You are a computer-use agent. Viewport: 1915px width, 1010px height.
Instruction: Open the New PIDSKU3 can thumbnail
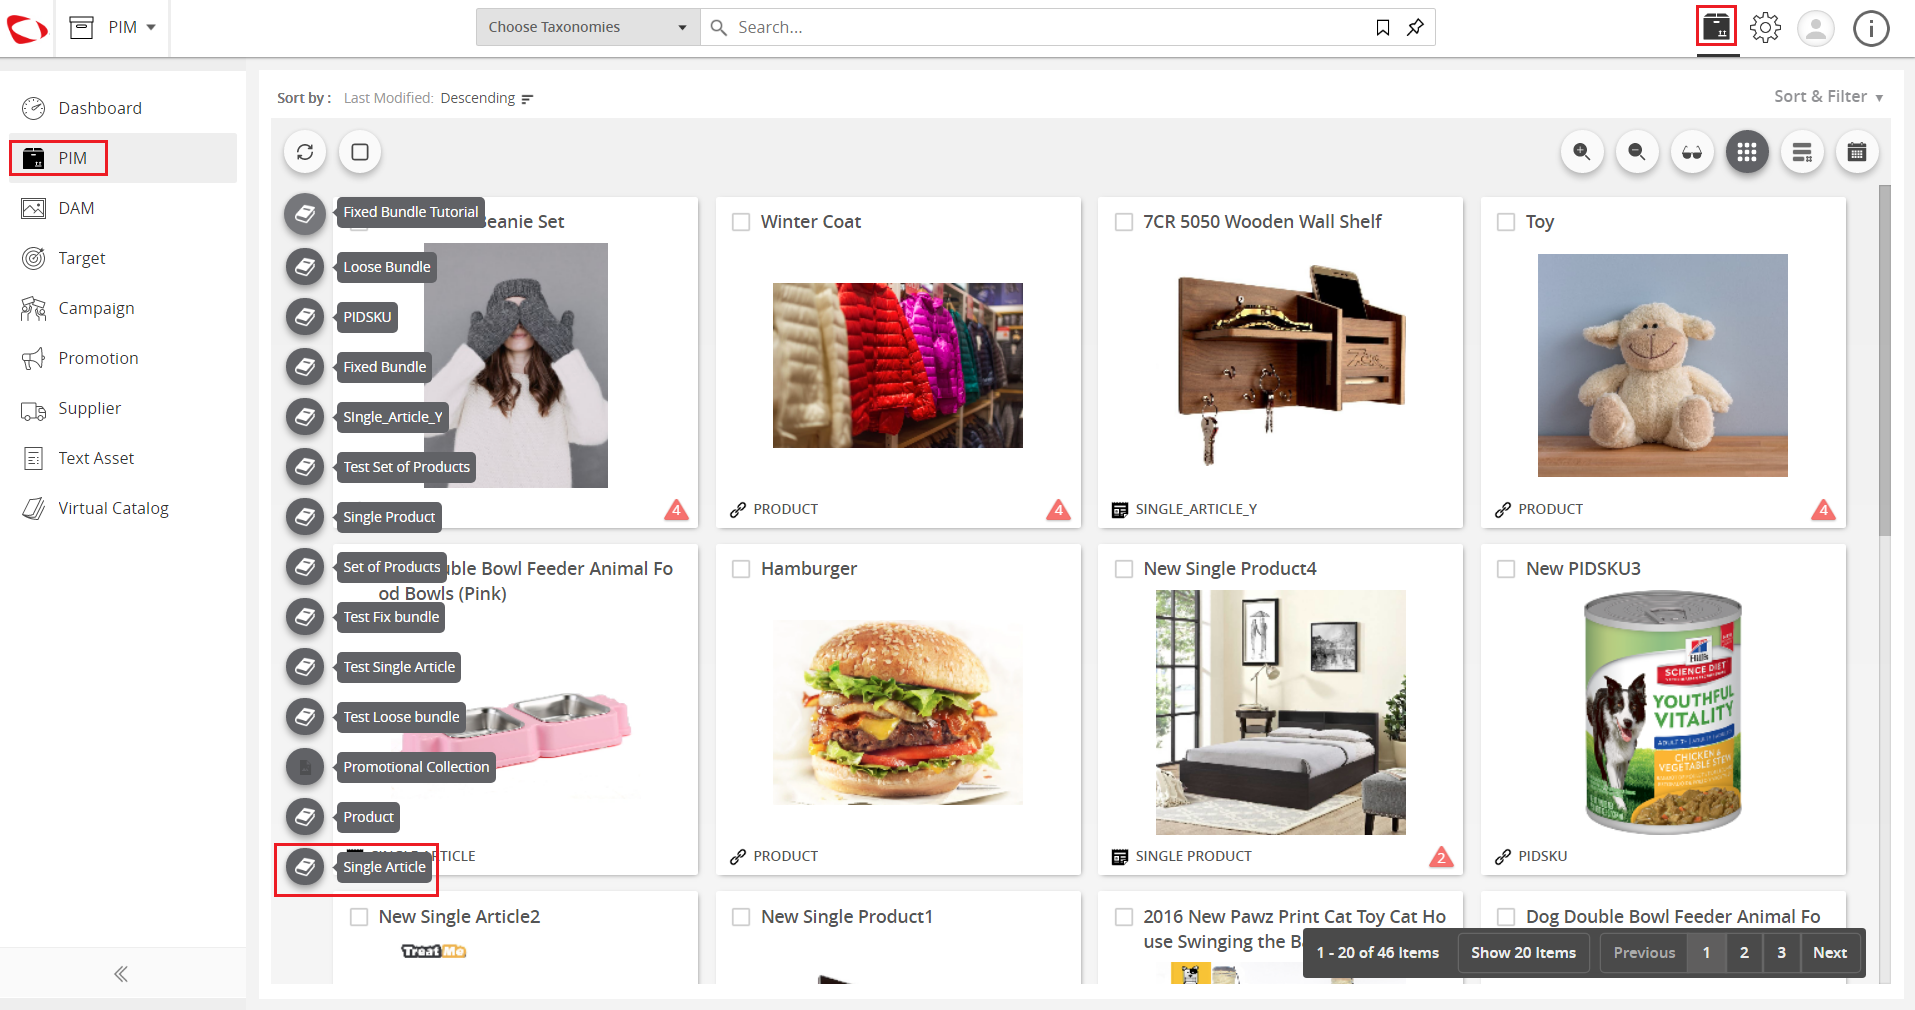1663,712
